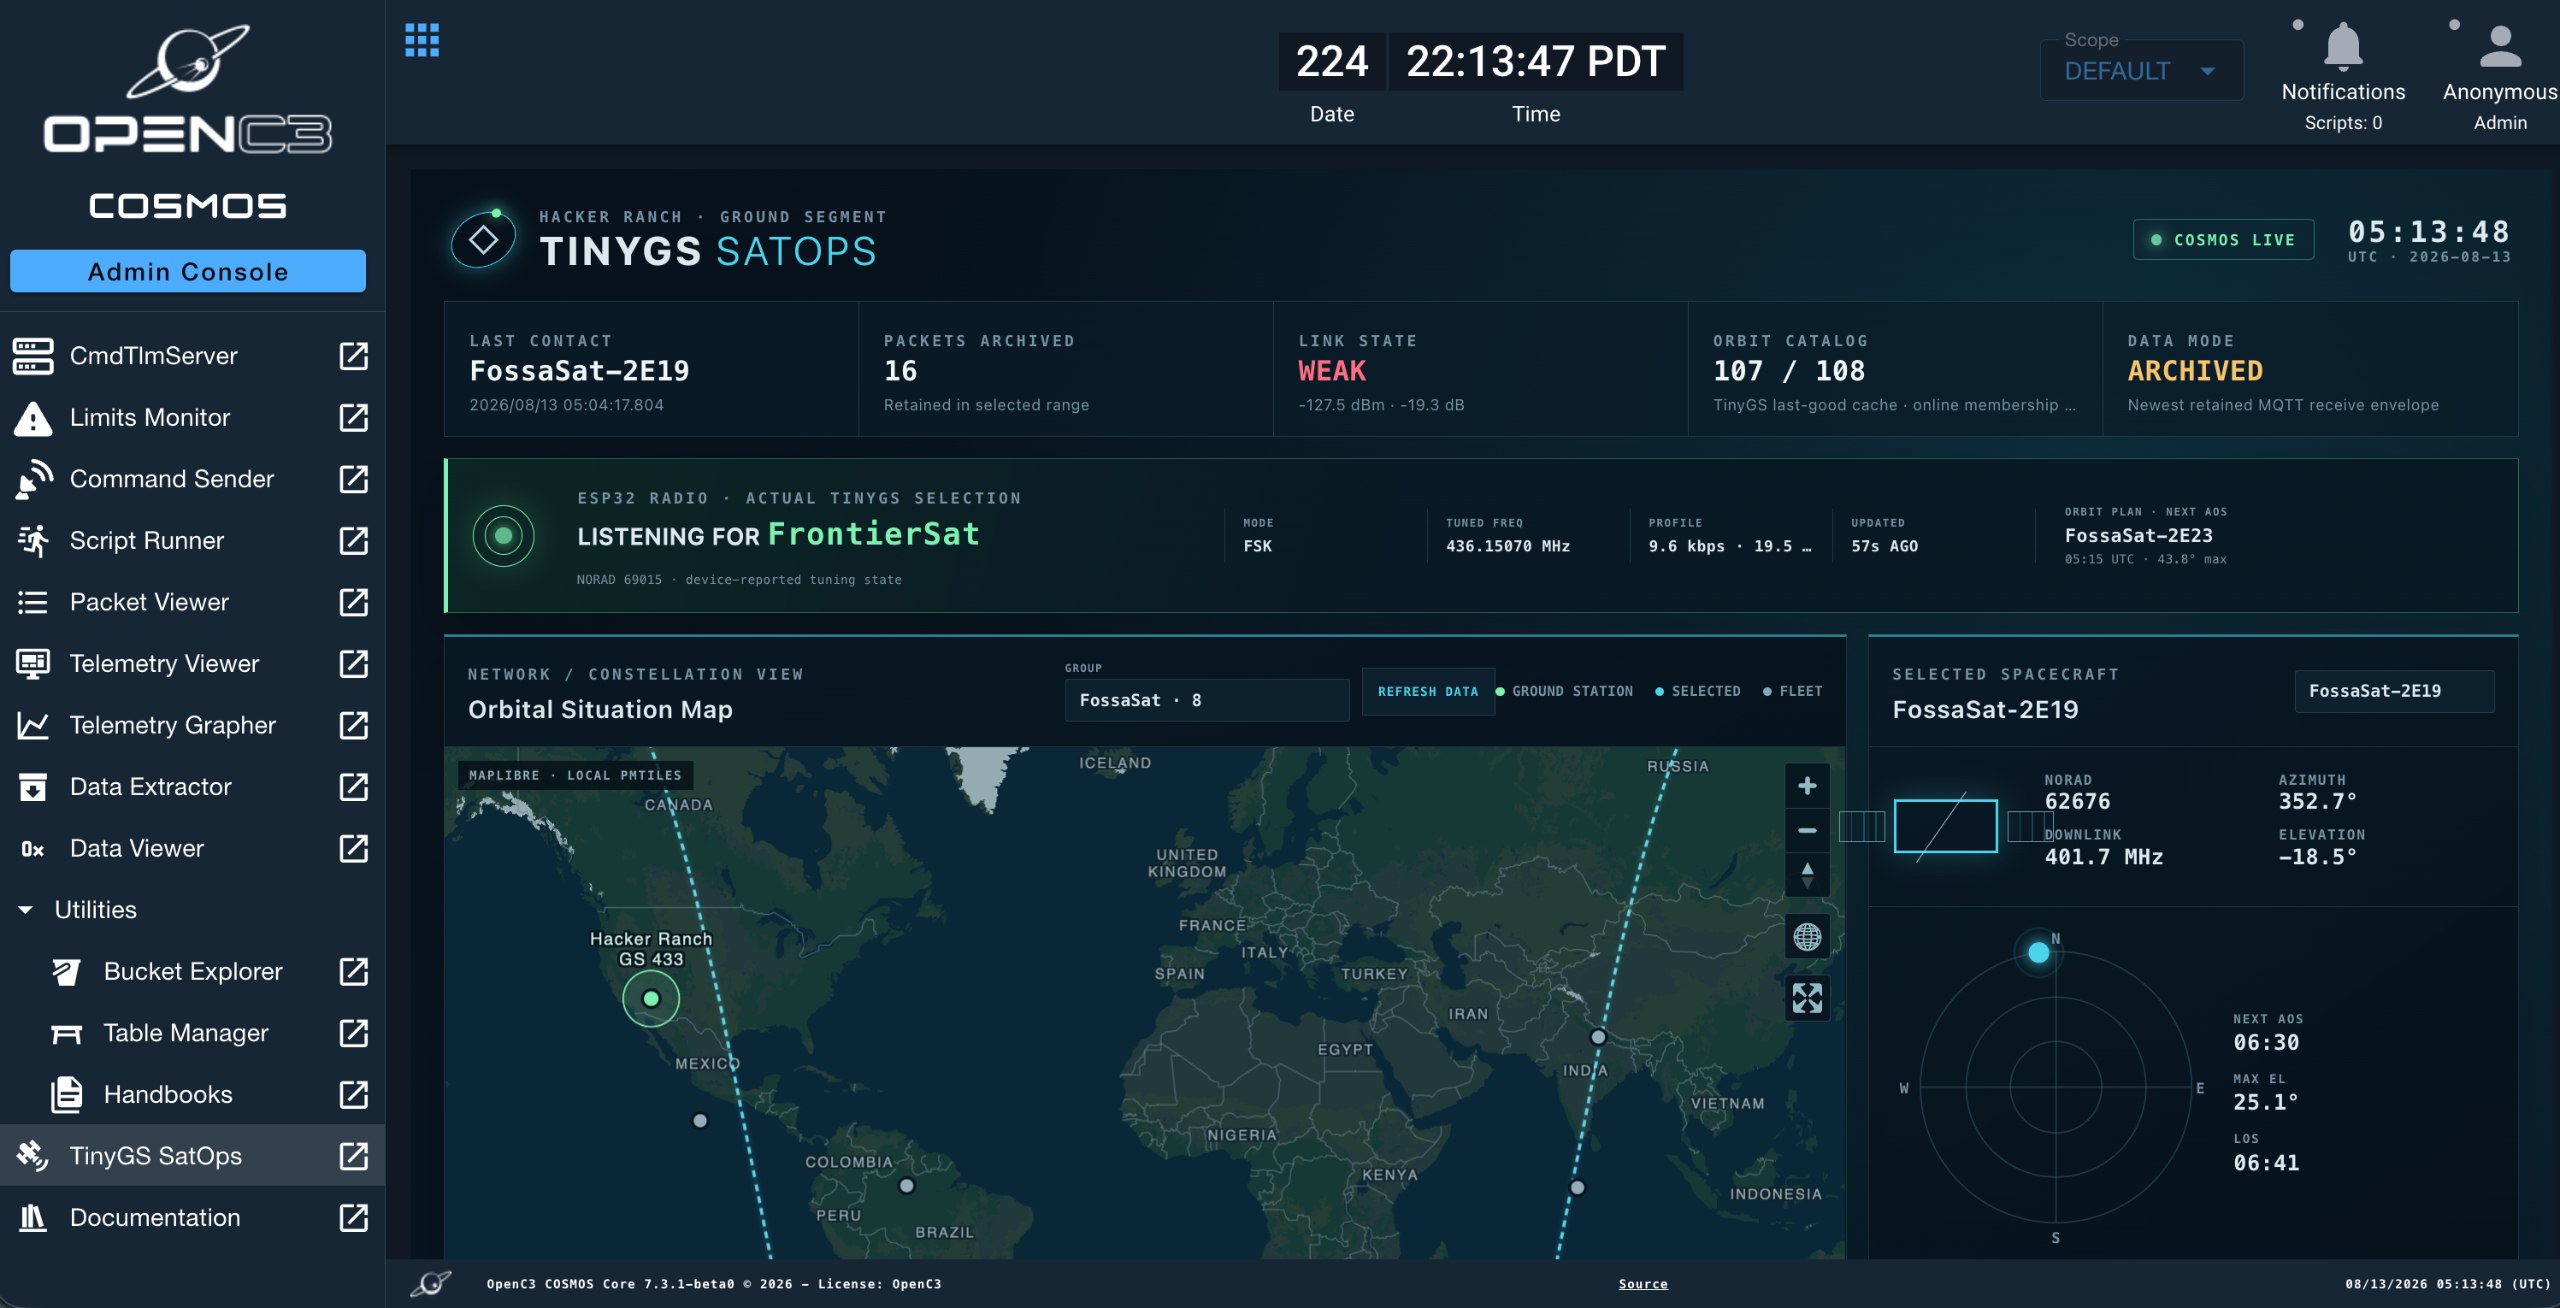Go to Limits Monitor

pos(150,418)
